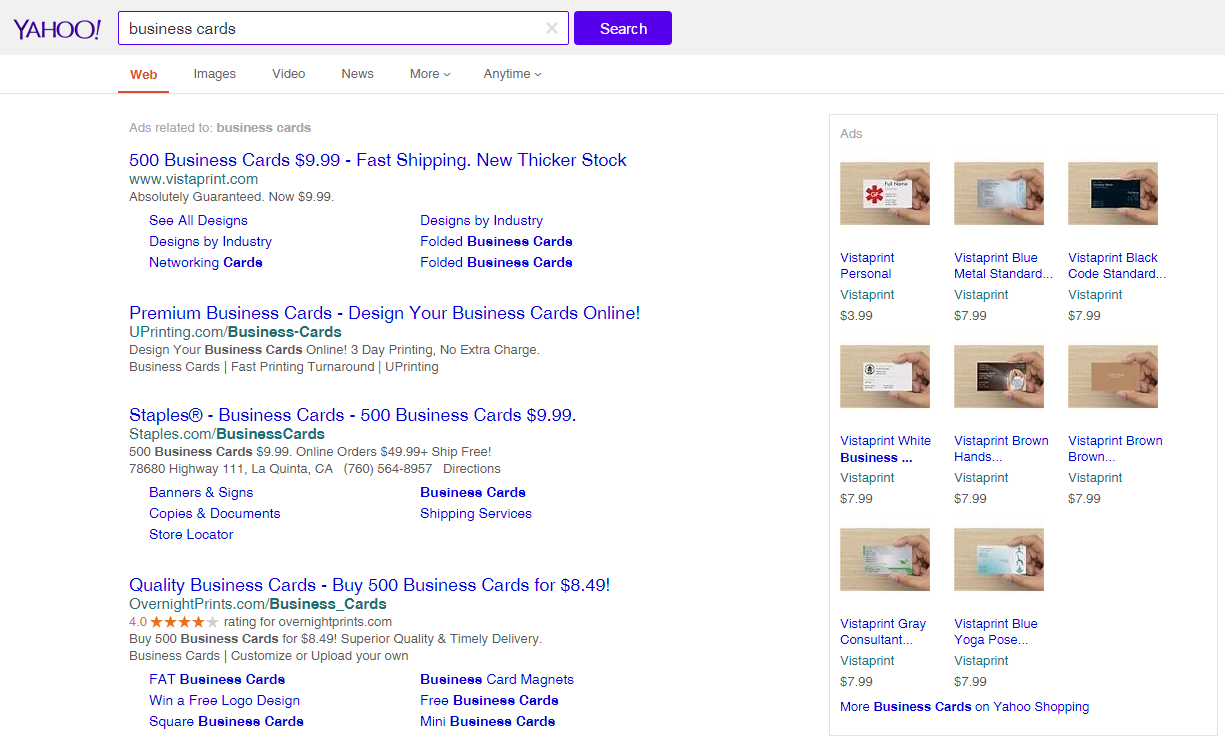
Task: Click the business cards search input field
Action: 330,28
